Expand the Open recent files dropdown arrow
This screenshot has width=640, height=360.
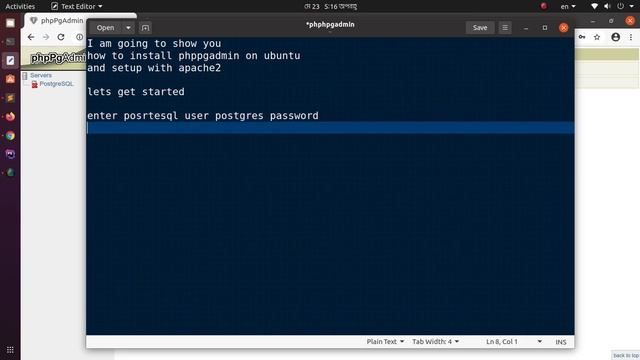[x=128, y=28]
